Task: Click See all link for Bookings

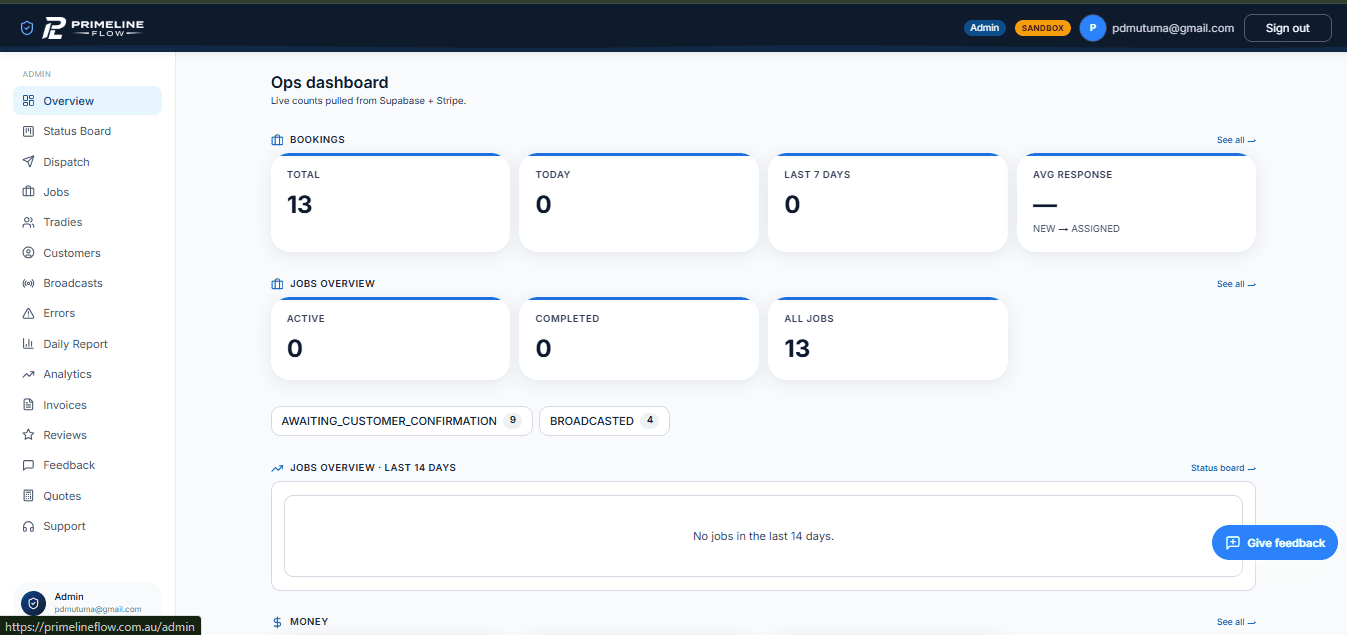Action: (1236, 140)
